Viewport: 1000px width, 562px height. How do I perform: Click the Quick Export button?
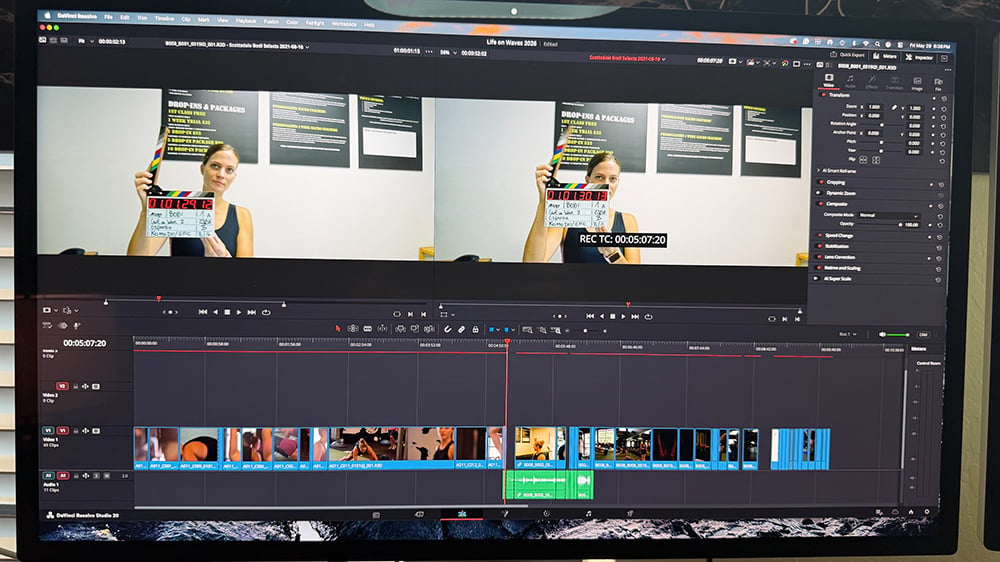[848, 55]
